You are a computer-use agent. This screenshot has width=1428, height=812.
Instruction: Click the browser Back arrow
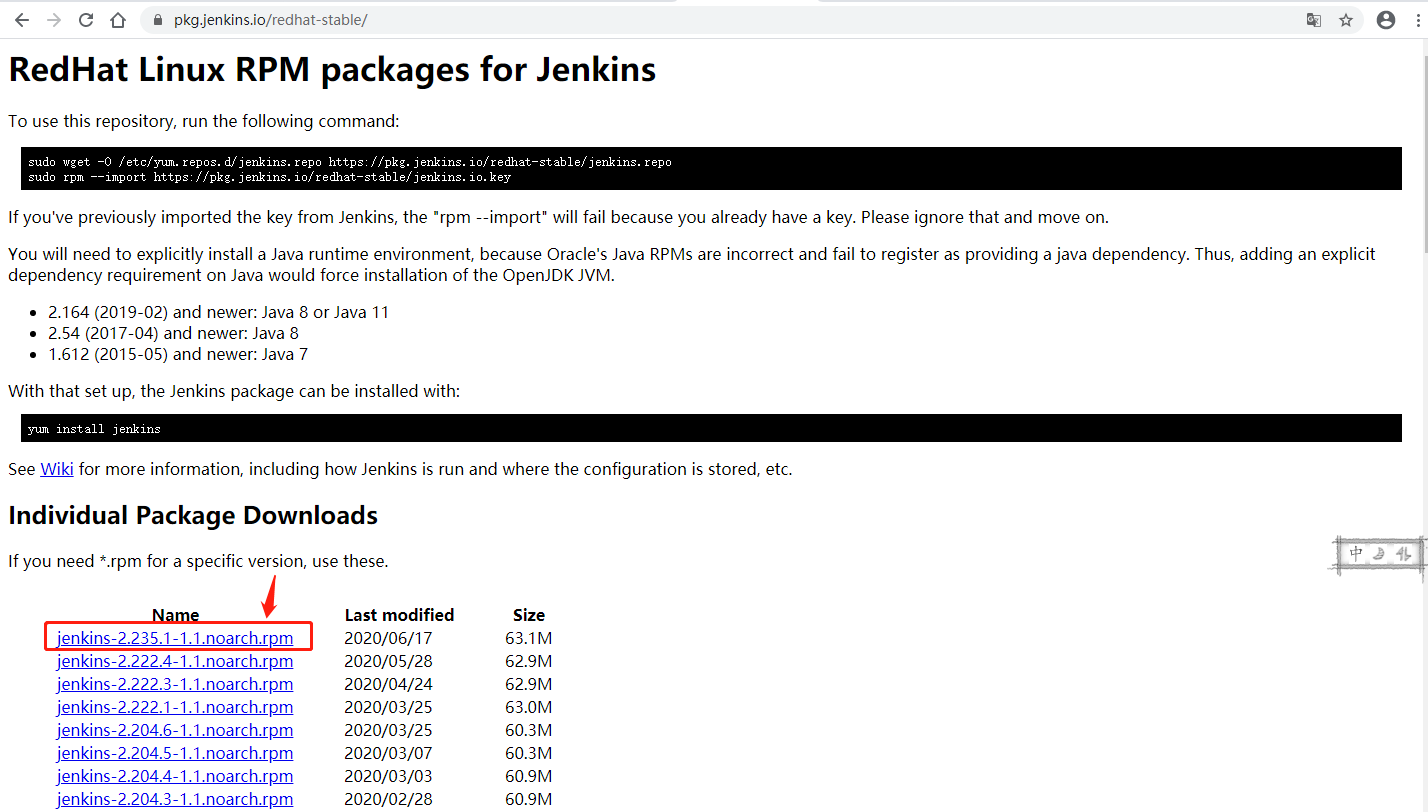[x=22, y=20]
